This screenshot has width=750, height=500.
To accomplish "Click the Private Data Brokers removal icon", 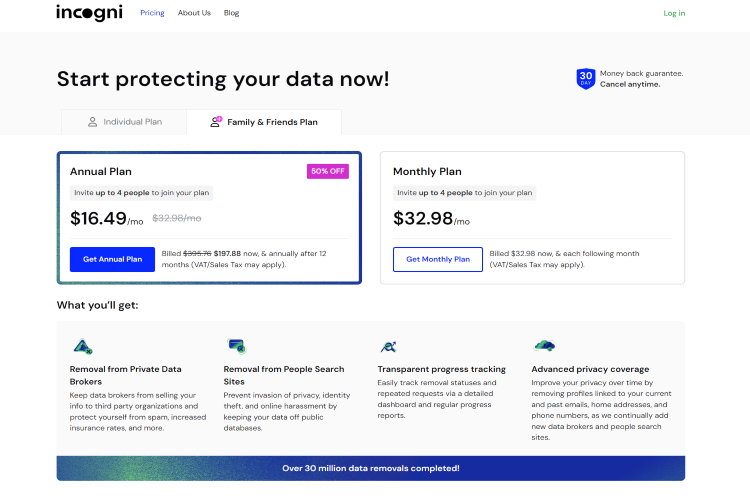I will (83, 346).
